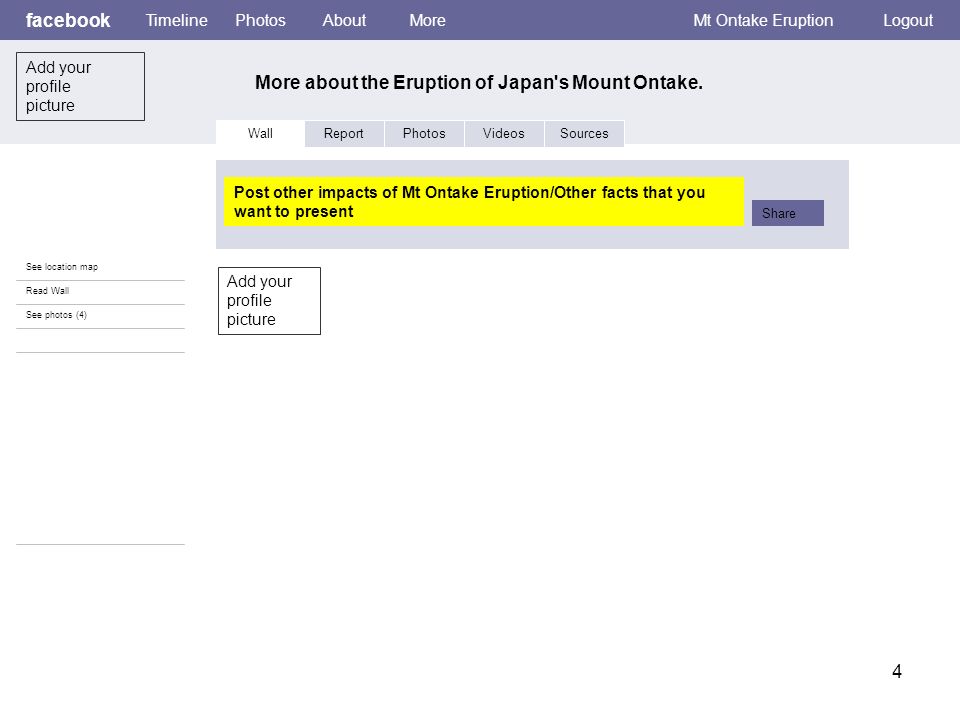960x720 pixels.
Task: Switch to the Wall tab
Action: pos(260,133)
